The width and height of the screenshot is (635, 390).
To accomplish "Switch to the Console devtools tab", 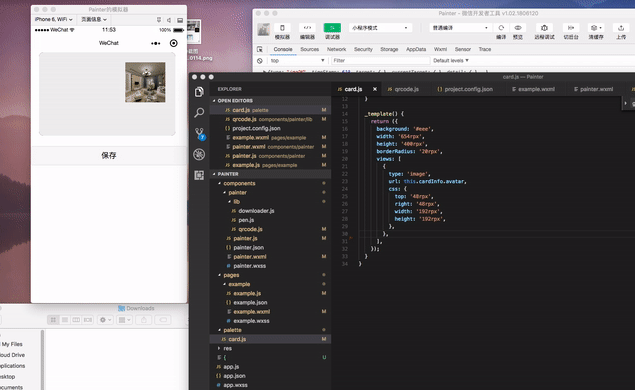I will [283, 49].
